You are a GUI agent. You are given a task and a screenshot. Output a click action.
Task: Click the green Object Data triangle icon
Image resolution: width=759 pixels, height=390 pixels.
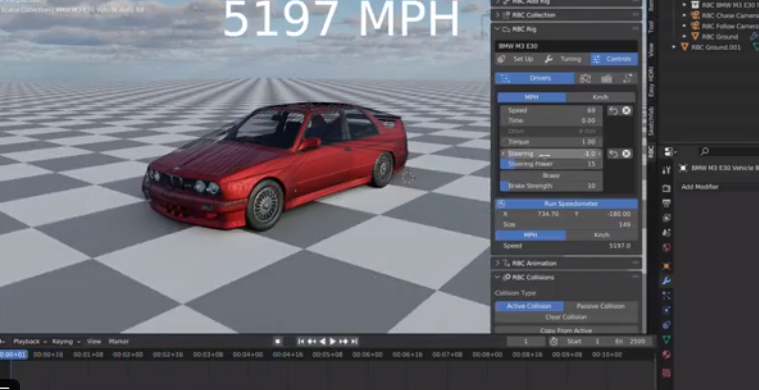(667, 340)
